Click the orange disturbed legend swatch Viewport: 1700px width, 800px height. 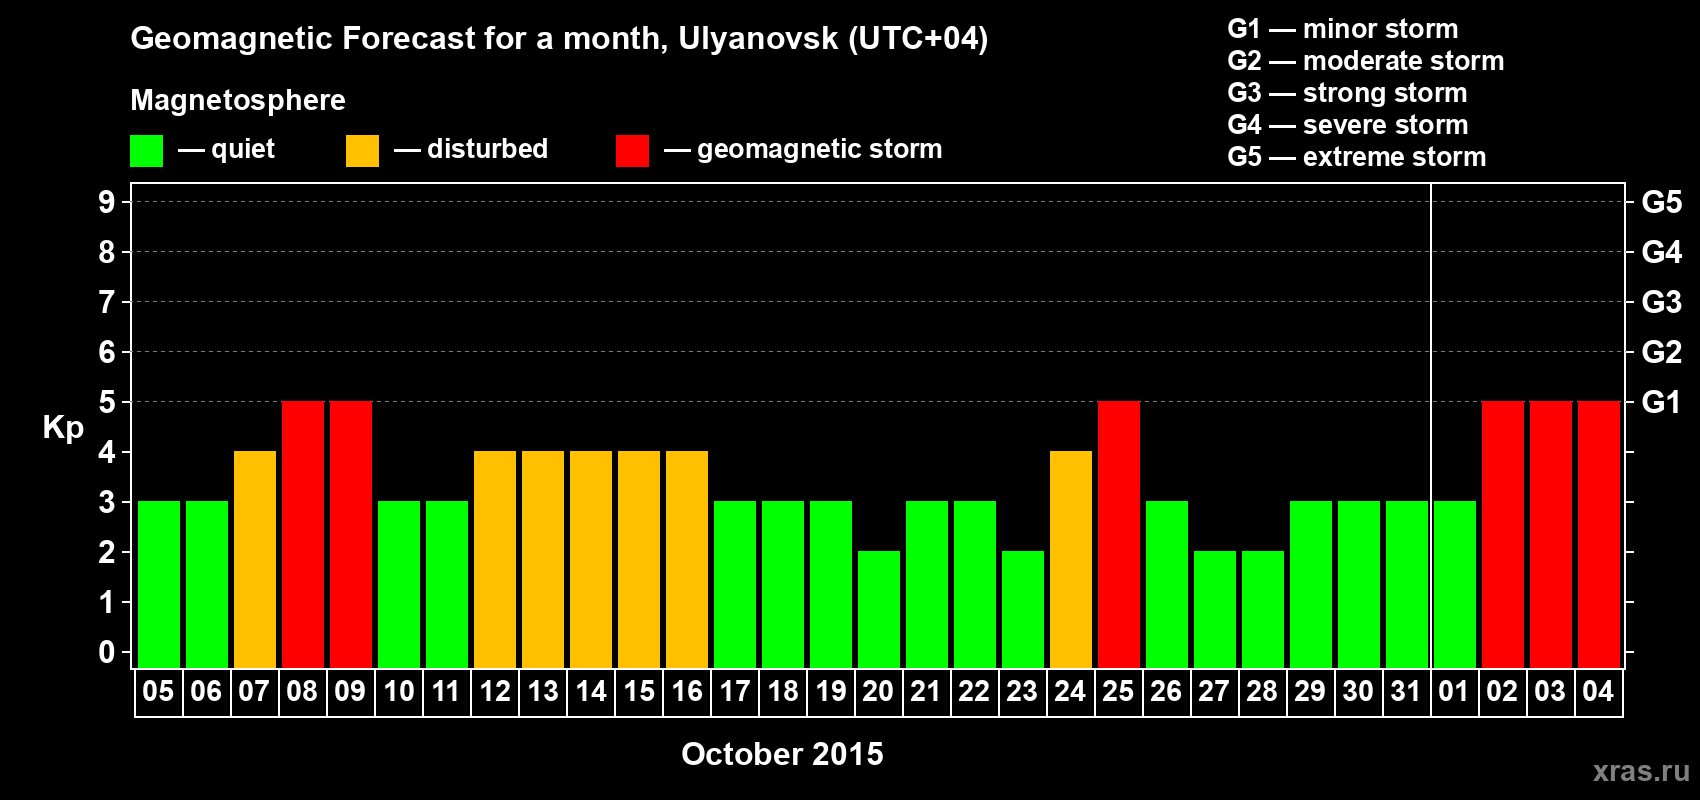(362, 151)
